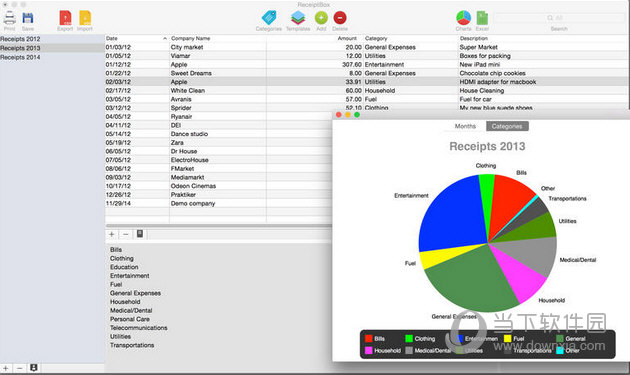Select Entertainment in the category list
630x375 pixels.
tap(129, 276)
